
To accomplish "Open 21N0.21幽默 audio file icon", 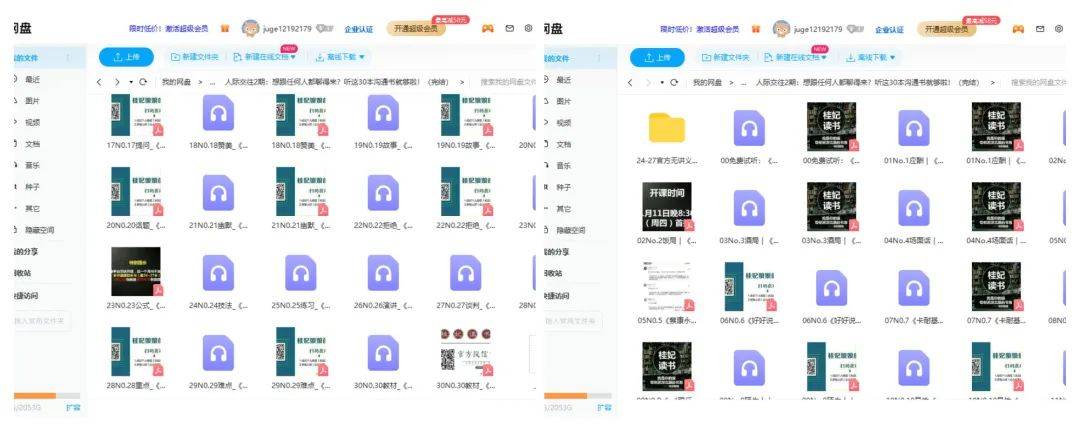I will (x=218, y=192).
